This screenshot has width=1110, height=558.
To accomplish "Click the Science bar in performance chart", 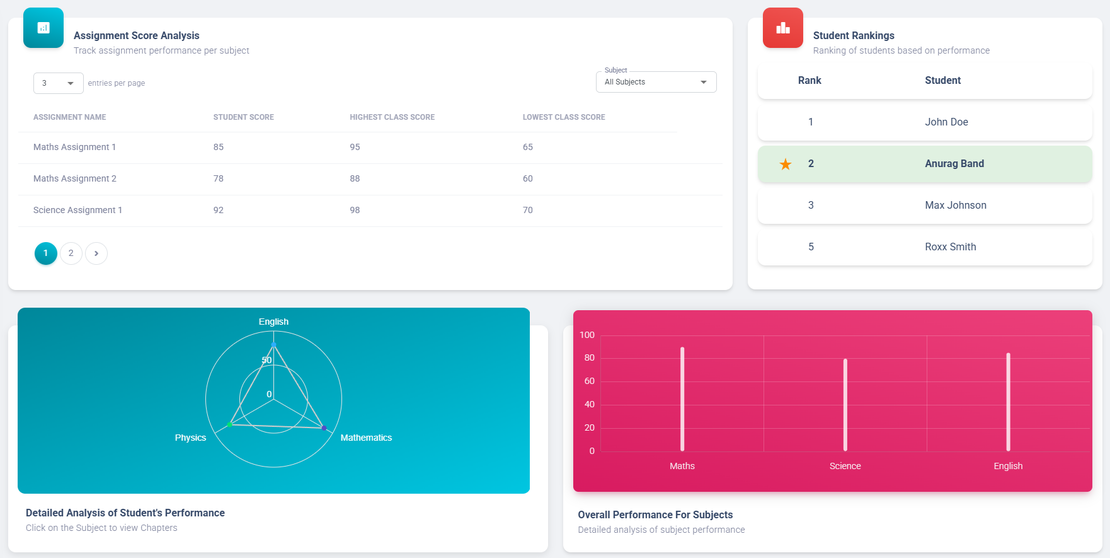I will [x=845, y=405].
